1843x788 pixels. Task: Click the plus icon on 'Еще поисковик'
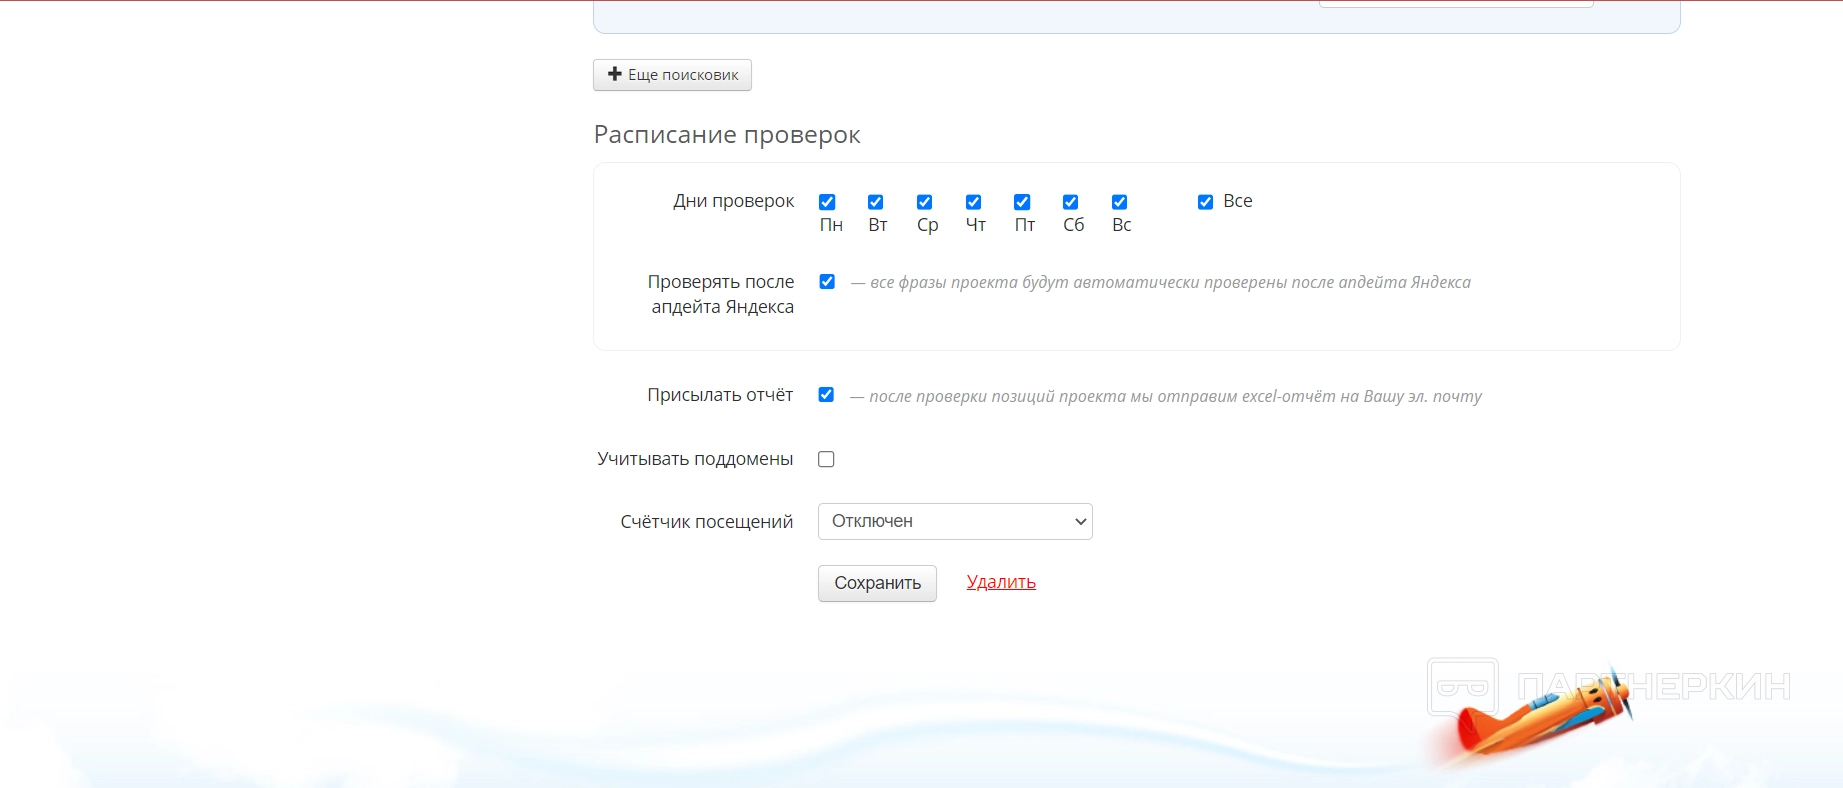click(x=615, y=74)
